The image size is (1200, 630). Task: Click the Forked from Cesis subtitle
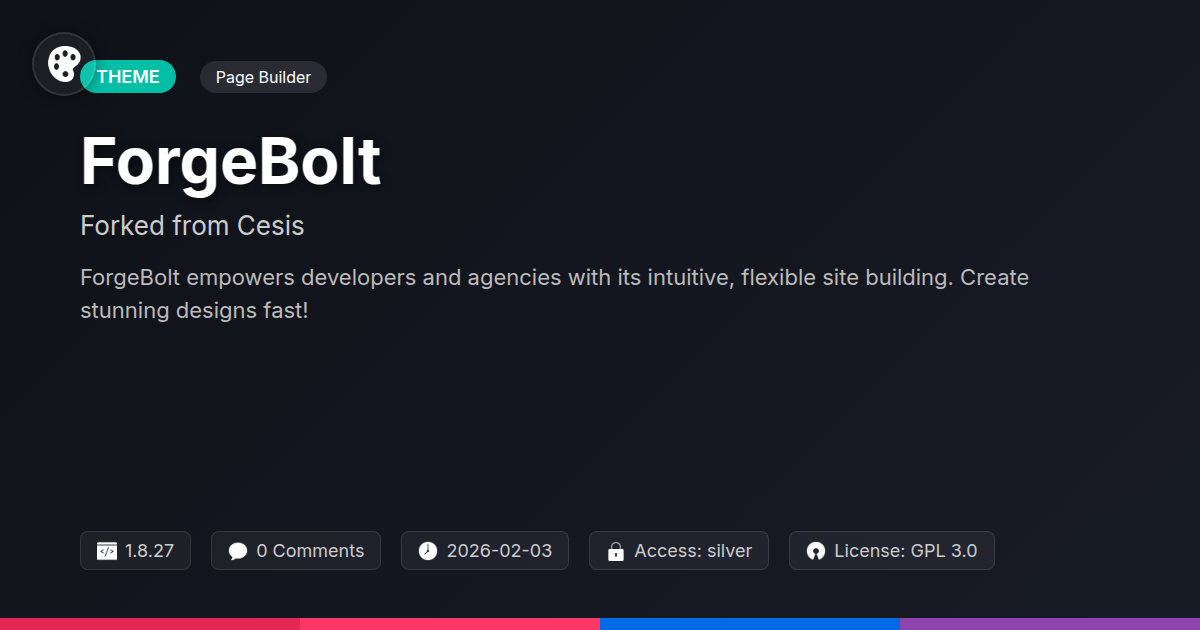click(192, 226)
